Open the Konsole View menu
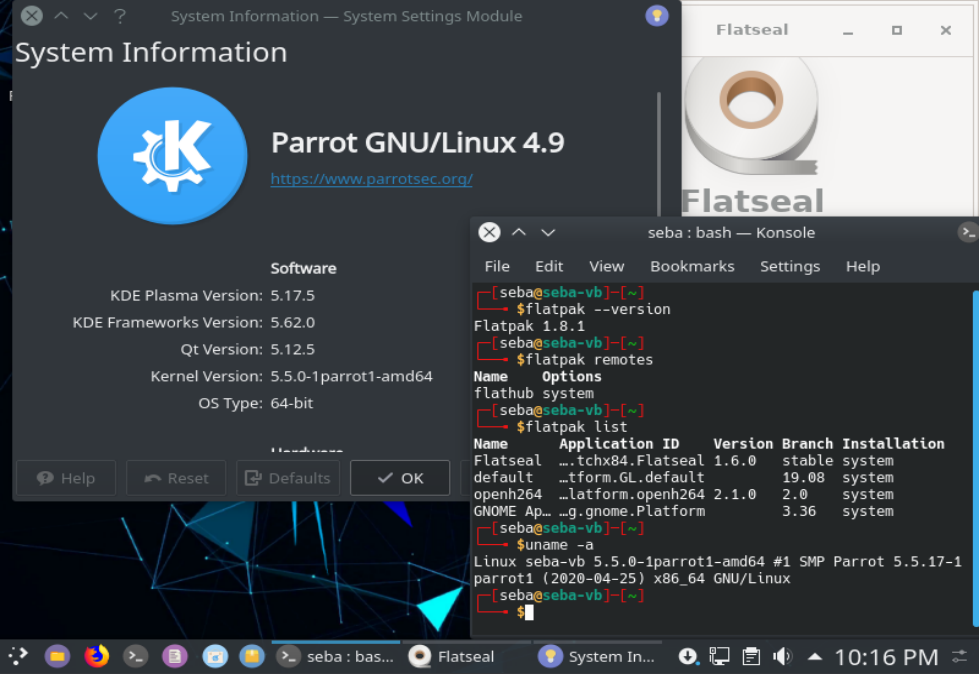The width and height of the screenshot is (979, 674). click(606, 266)
